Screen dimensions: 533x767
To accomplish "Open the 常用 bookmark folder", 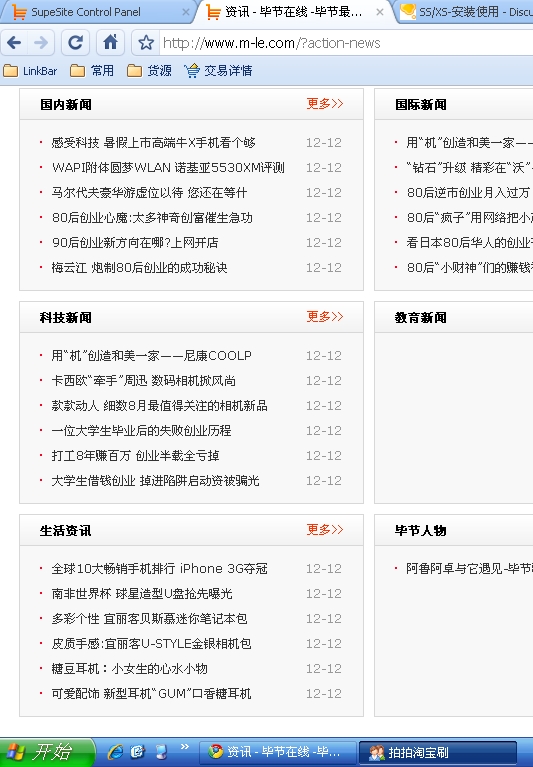I will pyautogui.click(x=92, y=71).
